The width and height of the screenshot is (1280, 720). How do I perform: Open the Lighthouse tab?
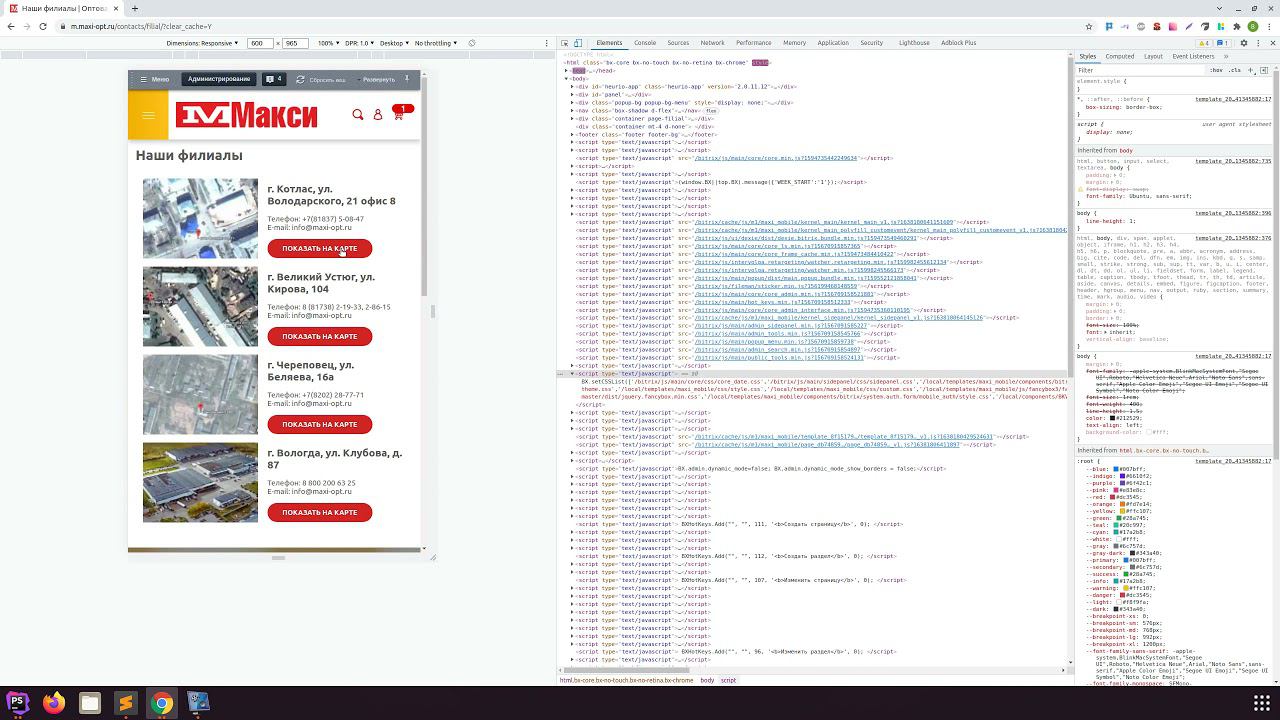point(914,43)
